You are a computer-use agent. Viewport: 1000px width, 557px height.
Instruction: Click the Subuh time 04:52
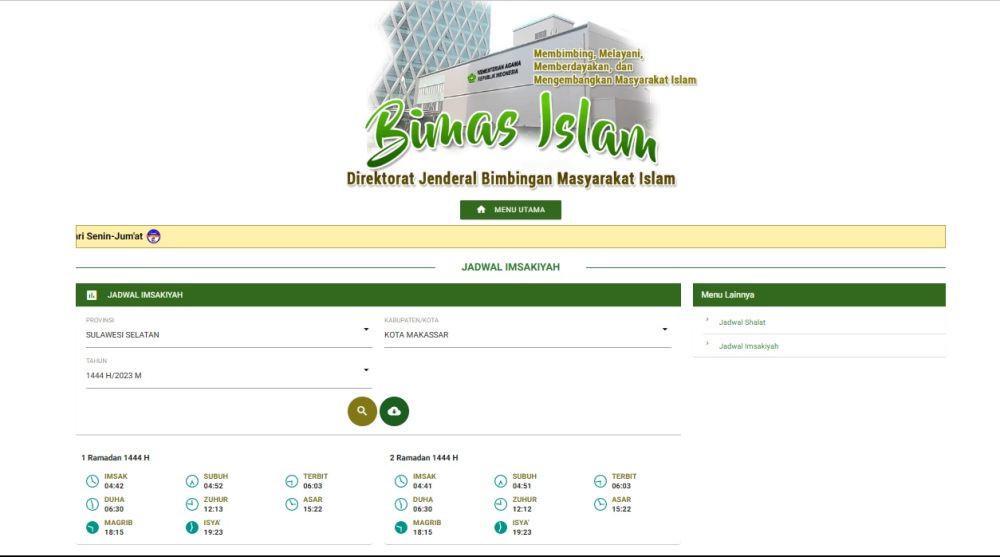[x=214, y=486]
